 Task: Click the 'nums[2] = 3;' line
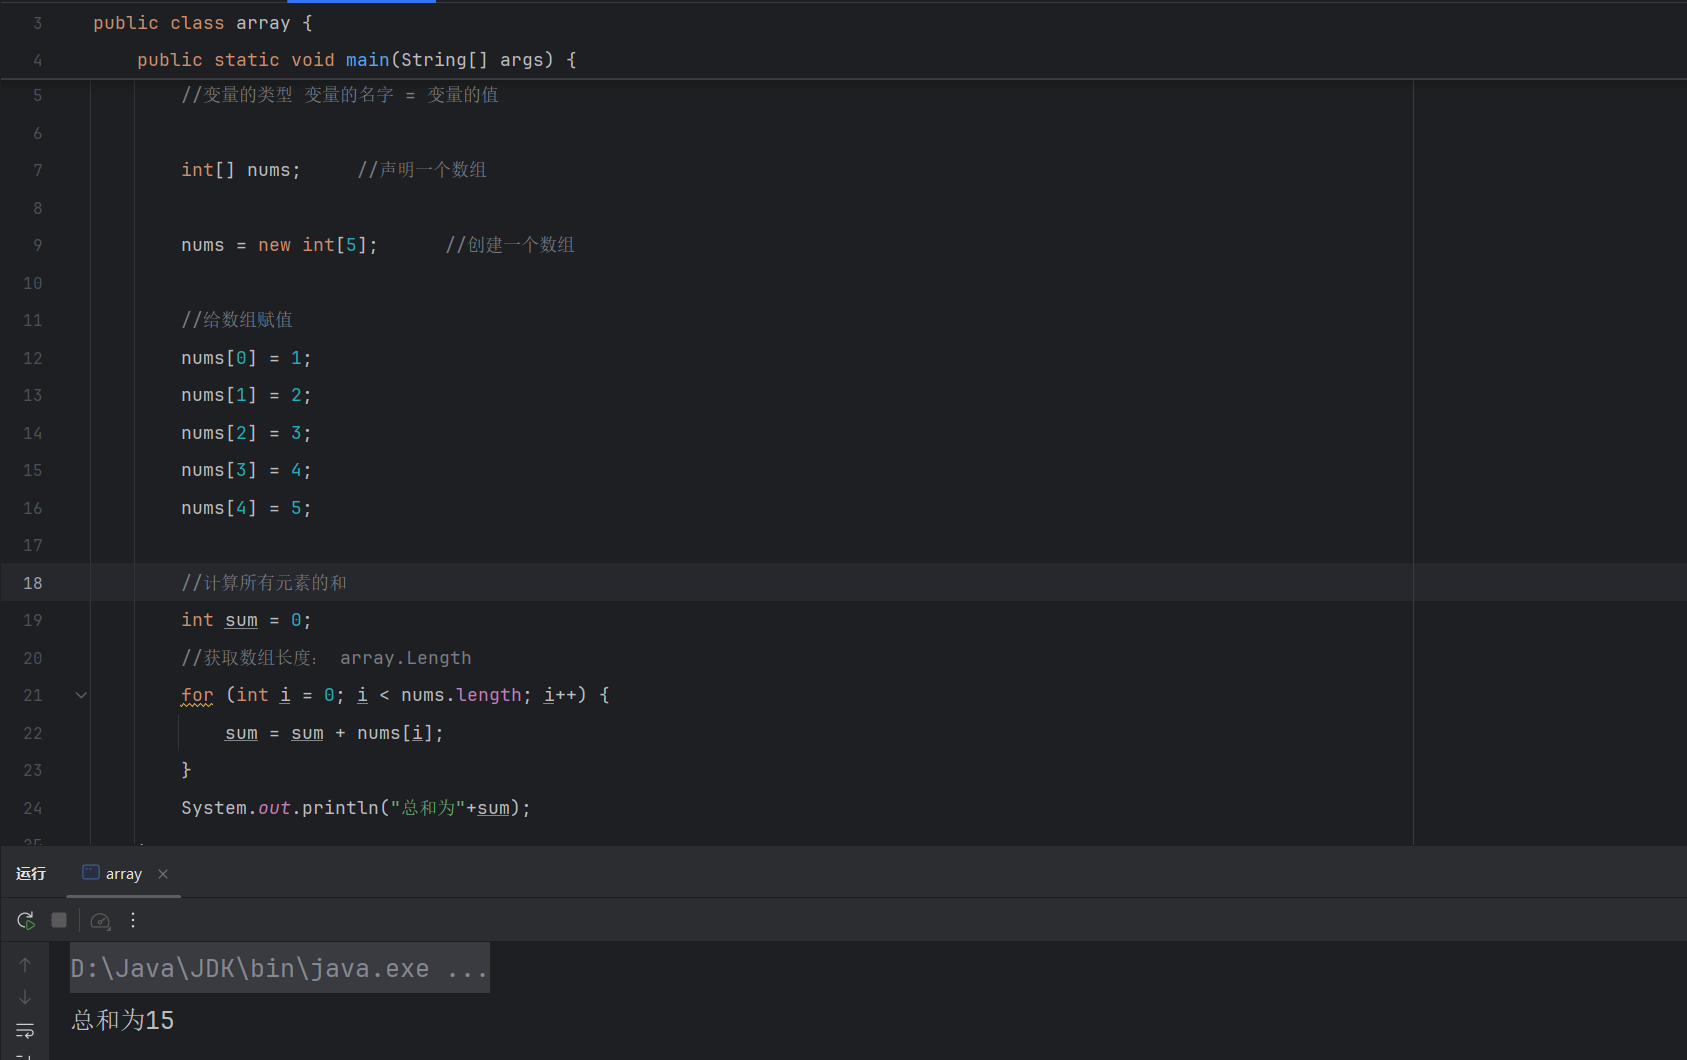(246, 433)
